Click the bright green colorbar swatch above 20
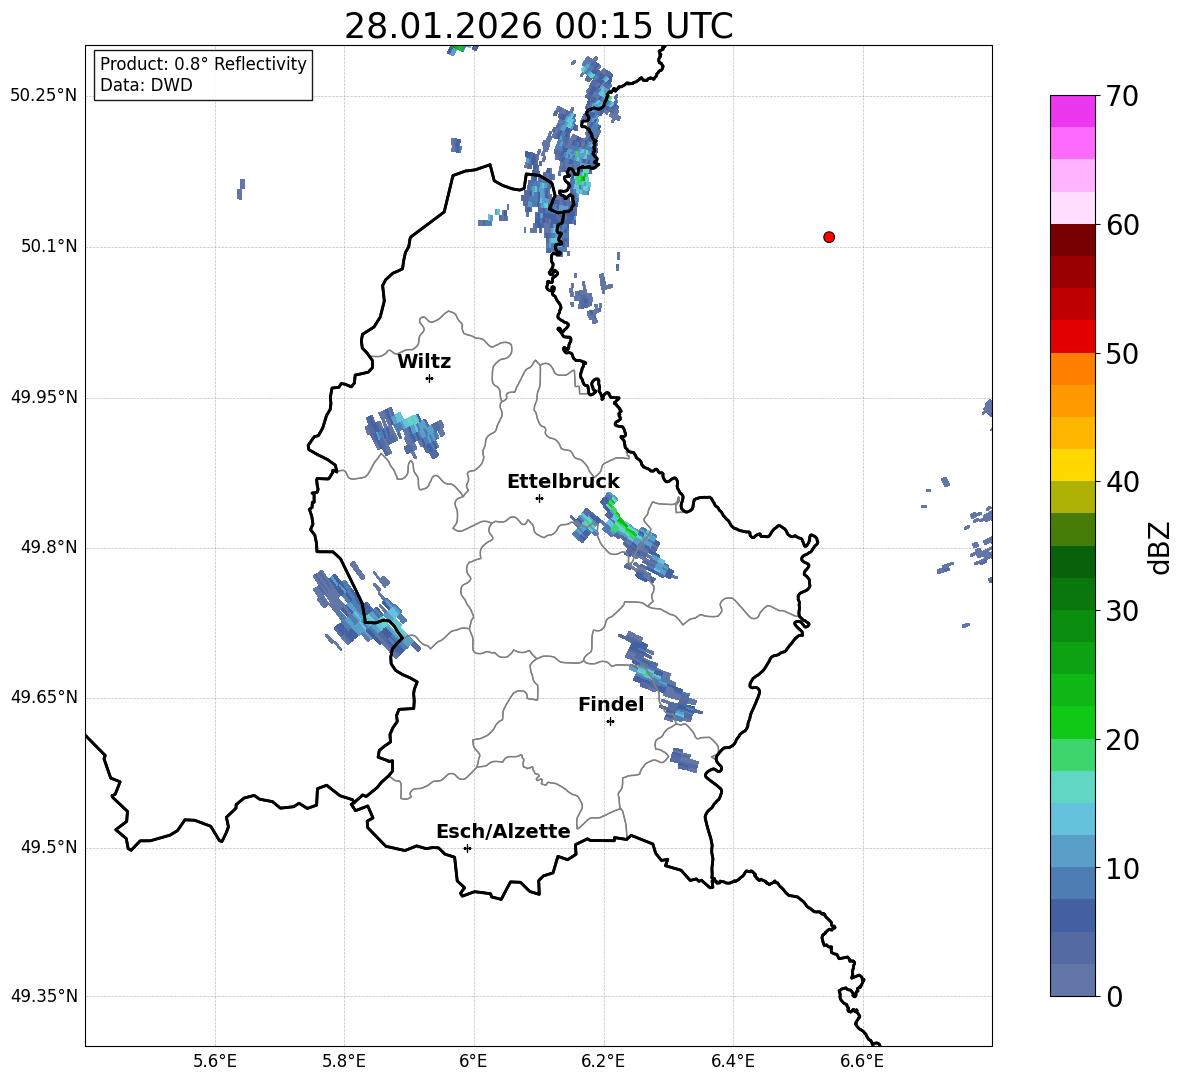The width and height of the screenshot is (1184, 1081). [1072, 722]
